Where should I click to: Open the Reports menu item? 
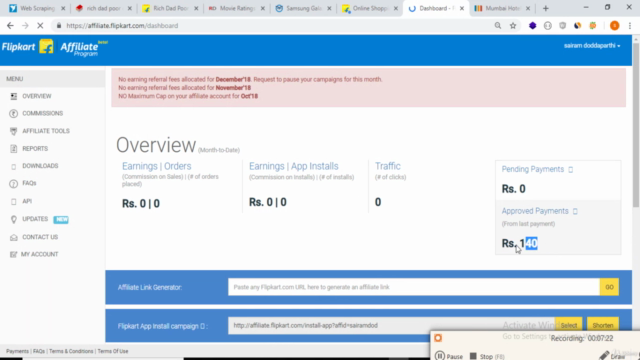tap(35, 149)
